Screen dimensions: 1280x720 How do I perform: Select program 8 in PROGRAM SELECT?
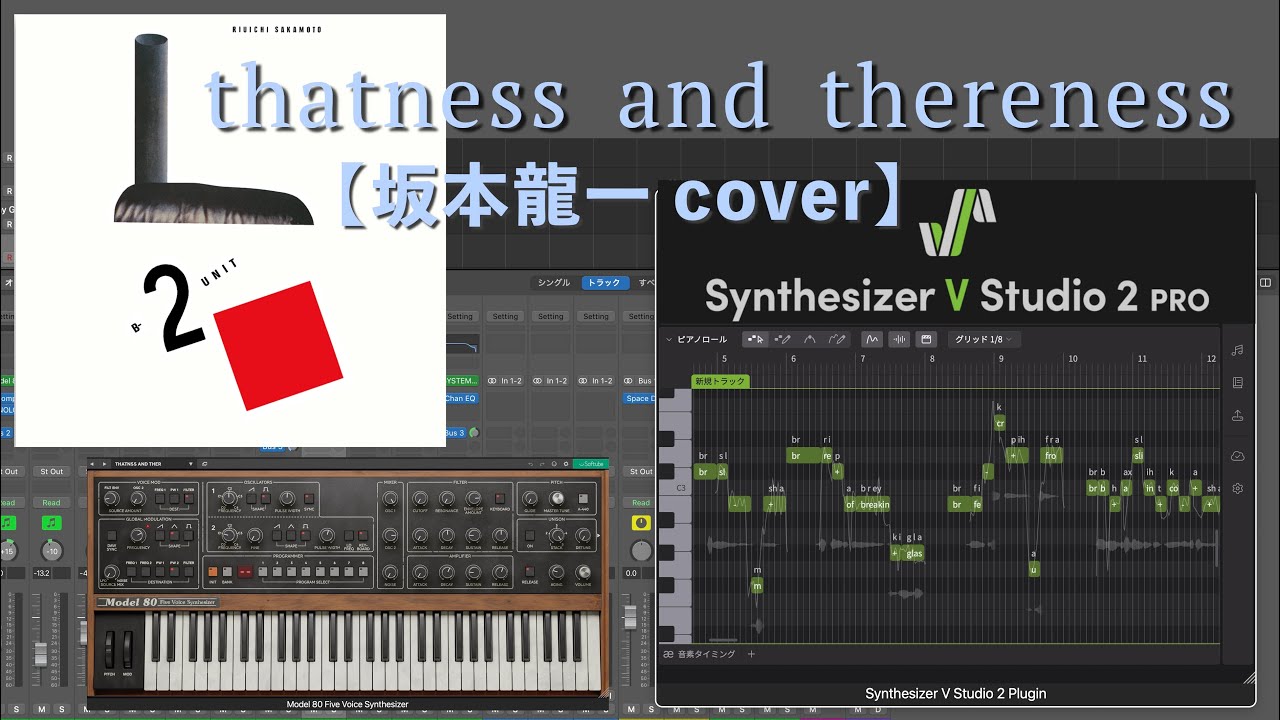tap(363, 572)
